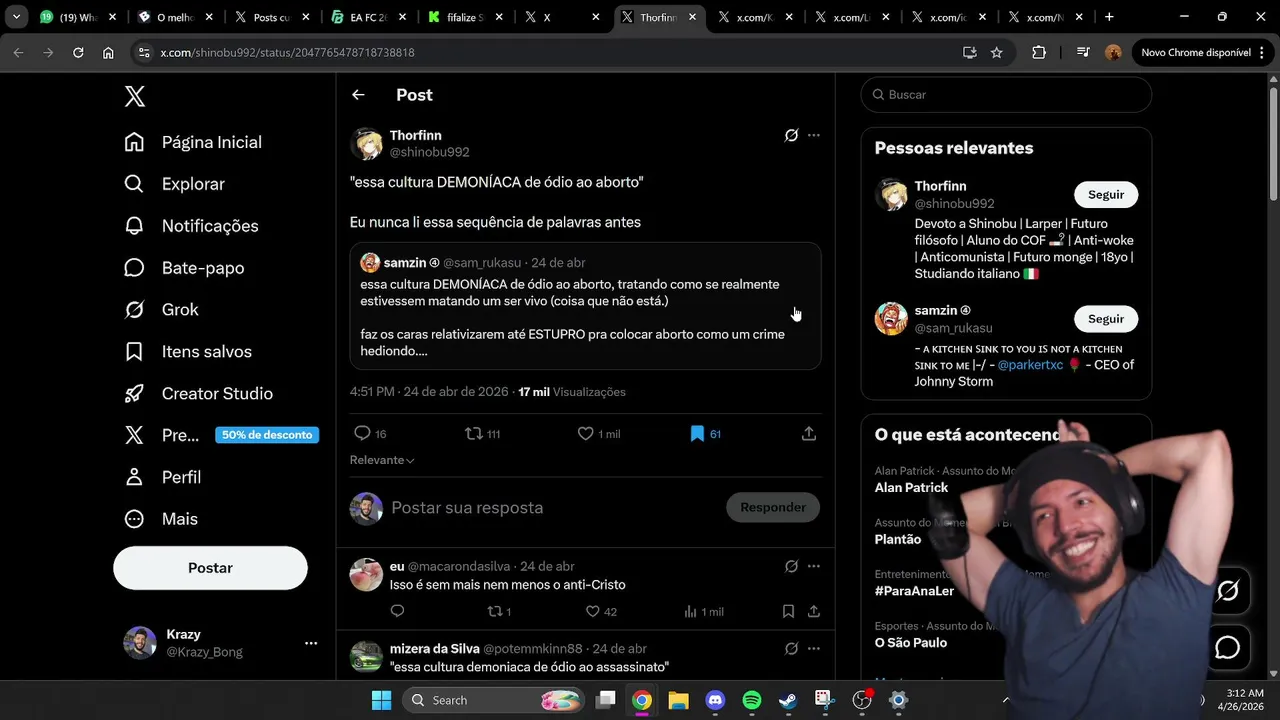Screen dimensions: 1280x720
Task: Open Windows Start menu
Action: pyautogui.click(x=382, y=700)
